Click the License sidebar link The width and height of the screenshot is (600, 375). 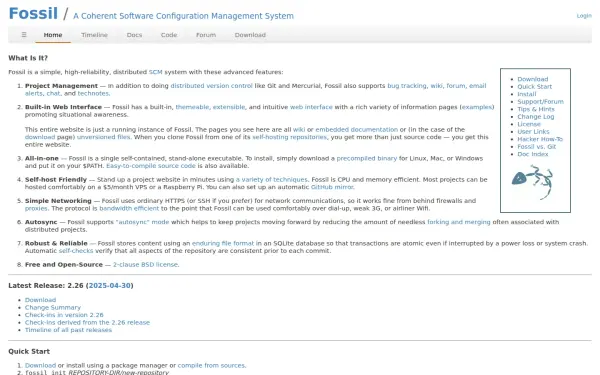pos(529,124)
